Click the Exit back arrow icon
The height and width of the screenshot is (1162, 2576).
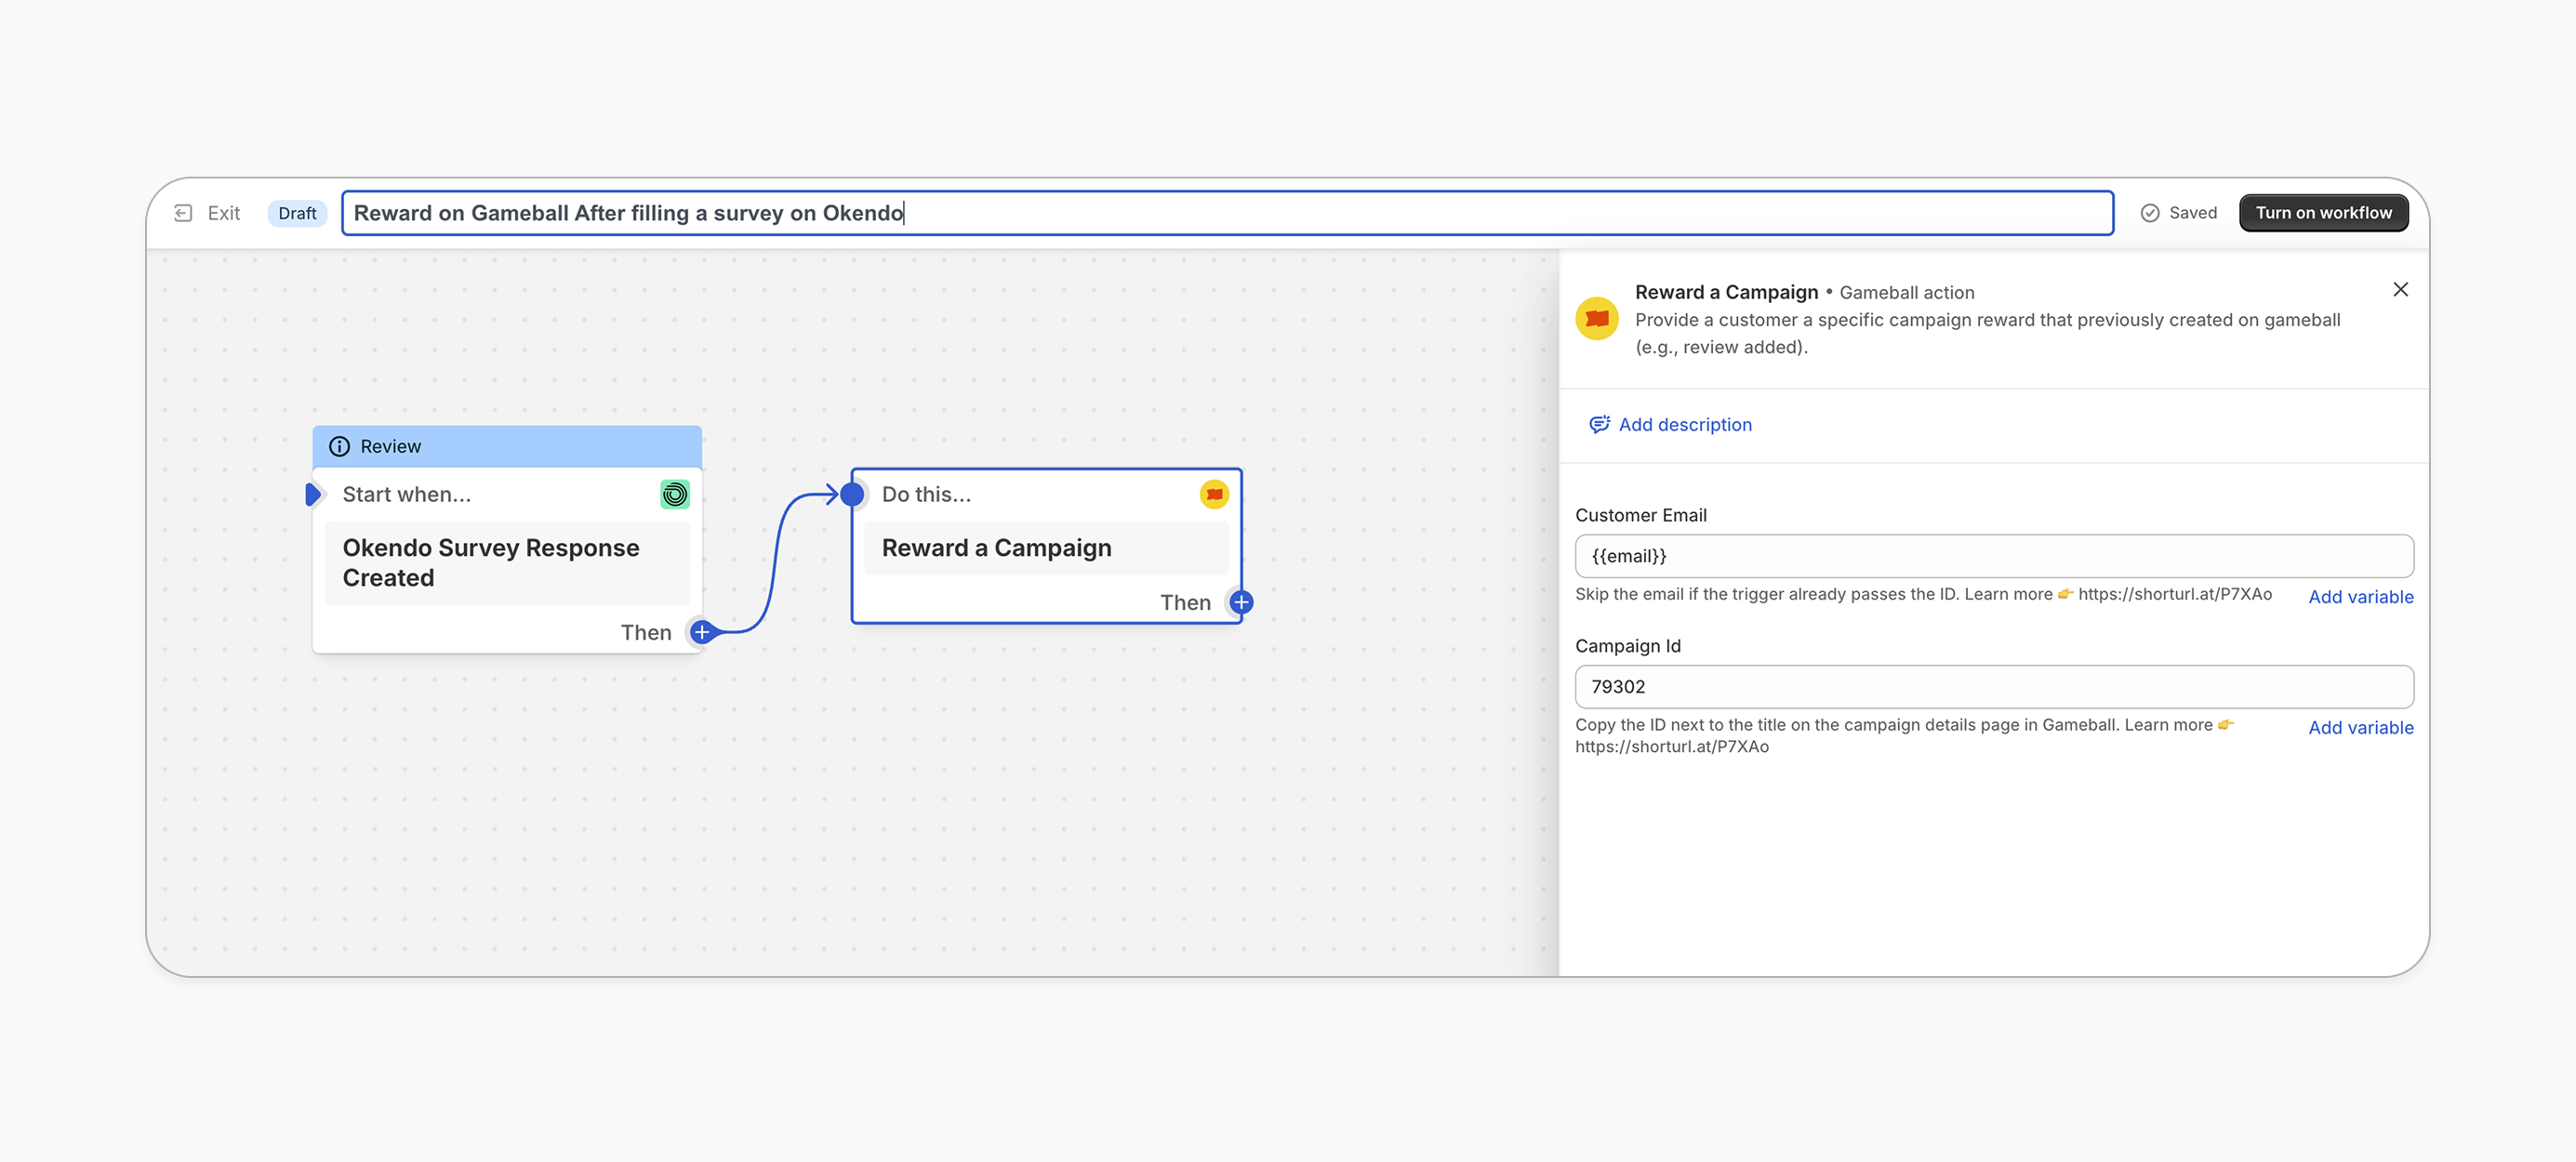point(184,213)
